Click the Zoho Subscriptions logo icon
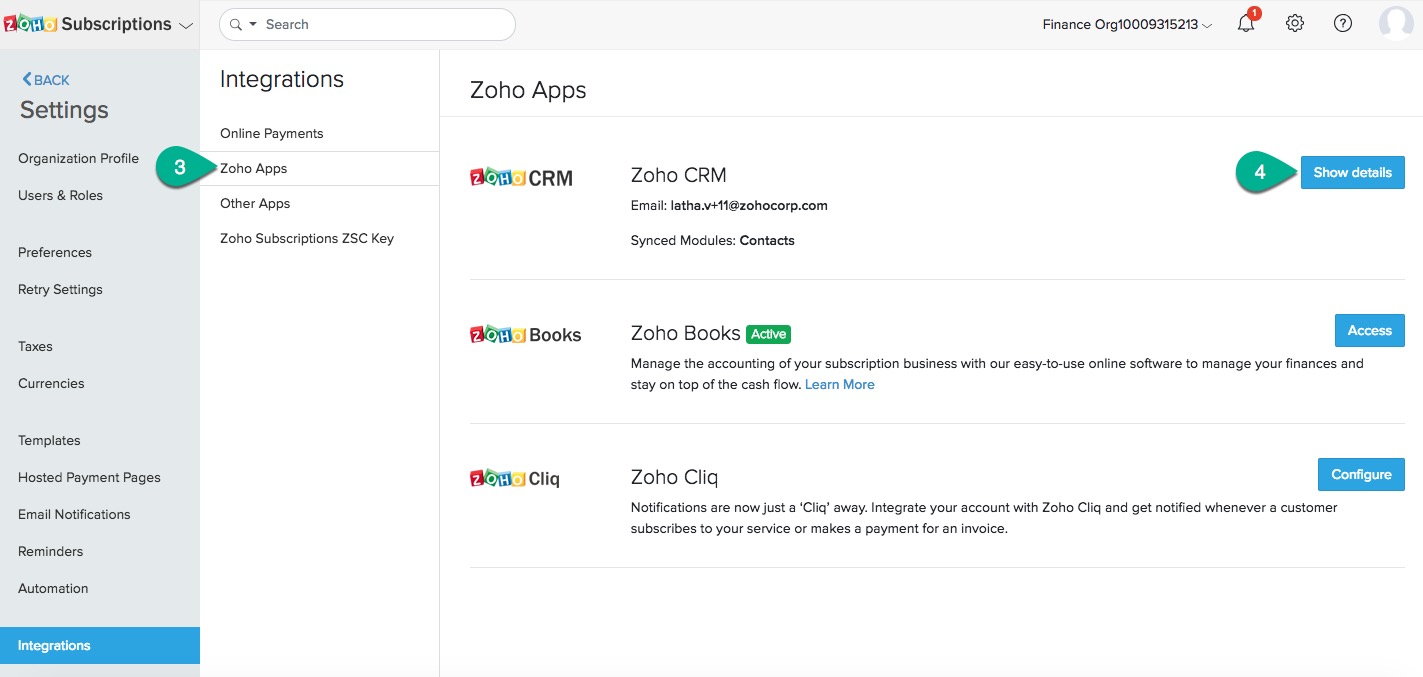This screenshot has height=677, width=1423. pos(30,24)
